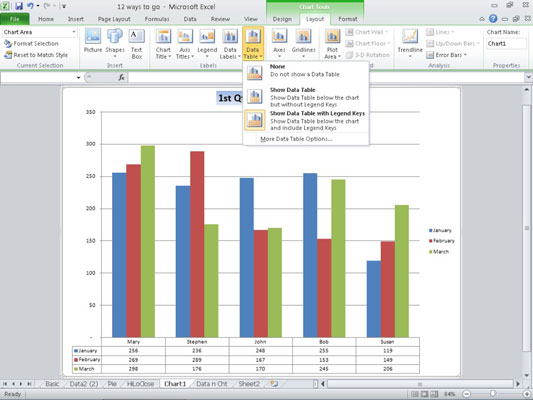The height and width of the screenshot is (400, 533).
Task: Open the Chart Title options
Action: pos(163,44)
